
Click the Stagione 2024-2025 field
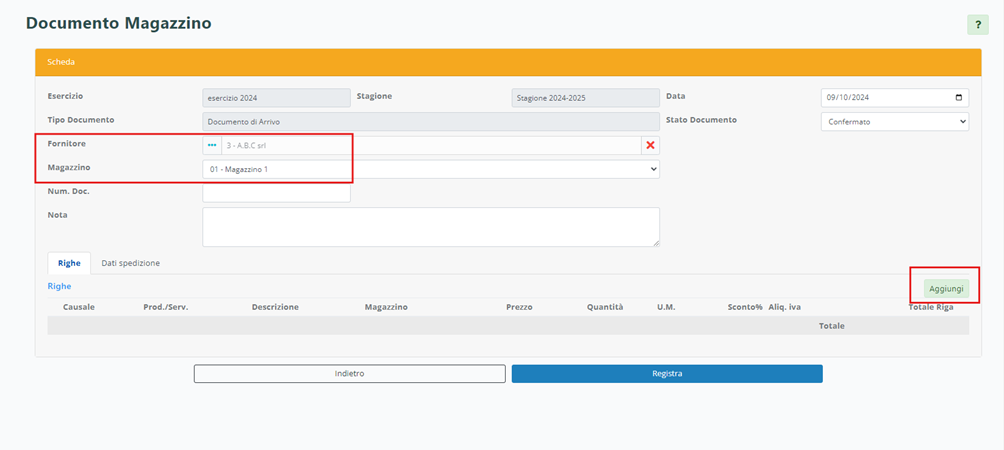click(584, 98)
